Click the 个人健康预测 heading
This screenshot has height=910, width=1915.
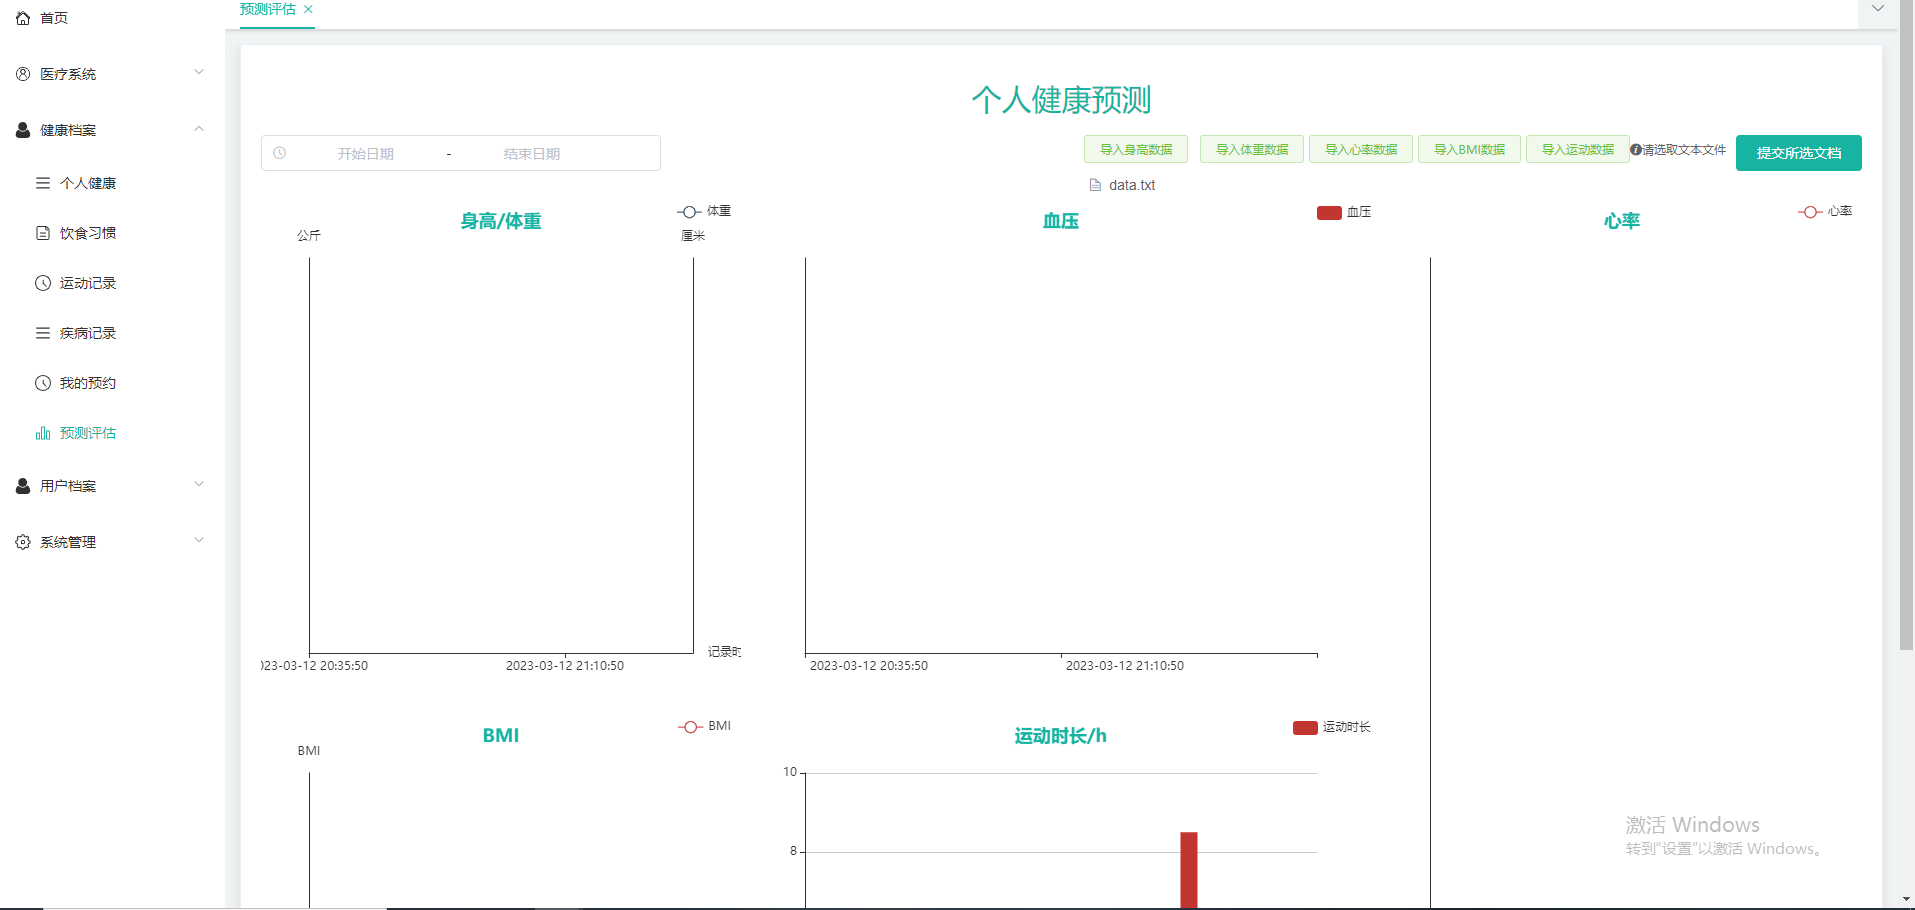click(1061, 100)
